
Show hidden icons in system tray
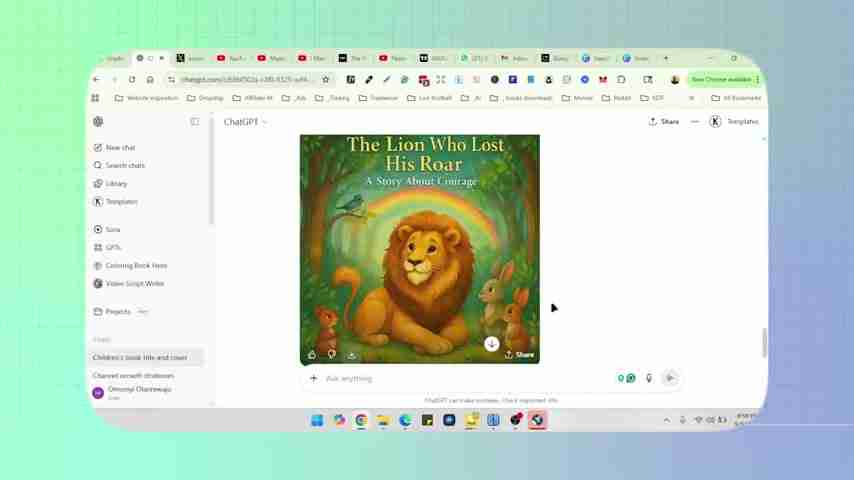(667, 420)
